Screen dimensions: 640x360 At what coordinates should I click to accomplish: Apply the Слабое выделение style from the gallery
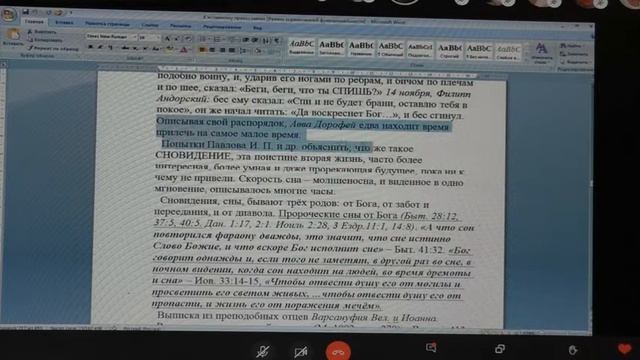click(x=508, y=52)
